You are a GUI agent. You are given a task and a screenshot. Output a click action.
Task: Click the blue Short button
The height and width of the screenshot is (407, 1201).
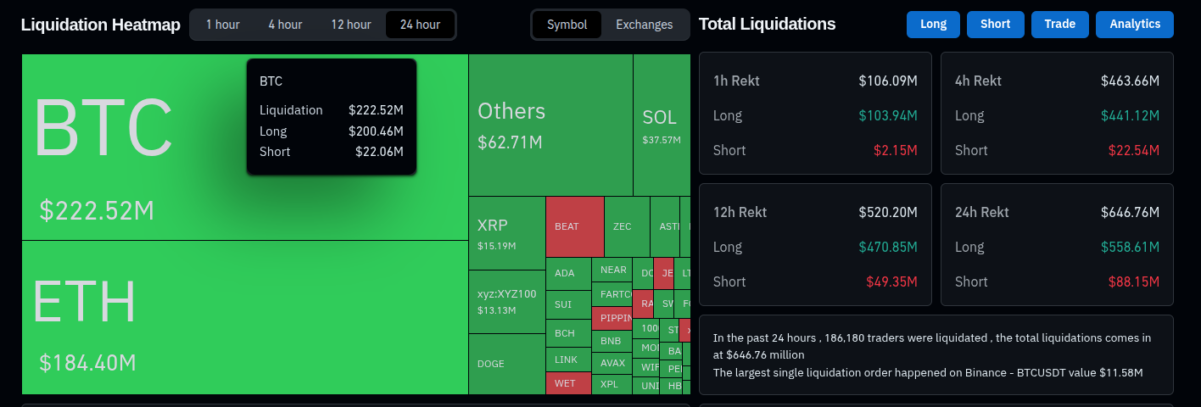[995, 24]
